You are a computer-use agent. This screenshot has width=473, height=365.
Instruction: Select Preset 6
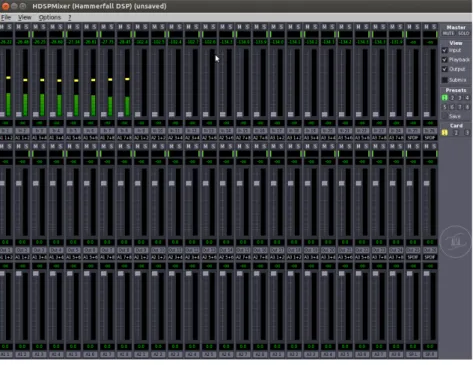pos(452,107)
